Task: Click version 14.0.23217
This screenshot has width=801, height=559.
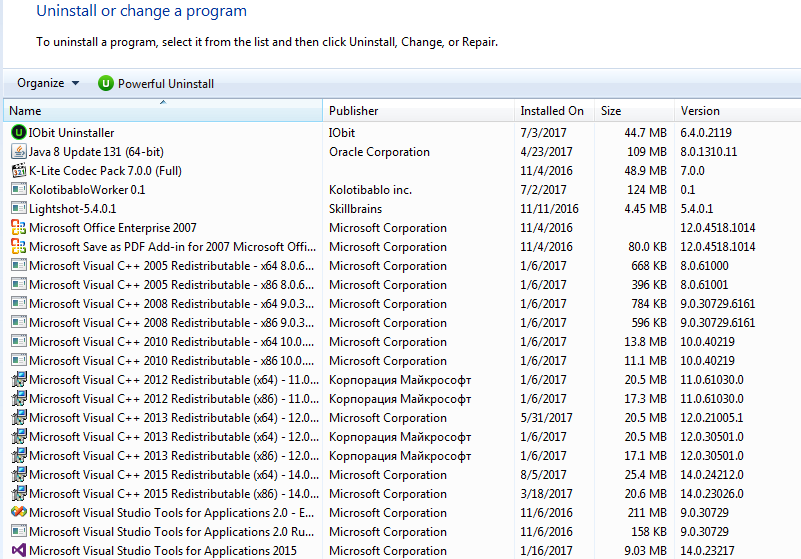Action: (708, 550)
